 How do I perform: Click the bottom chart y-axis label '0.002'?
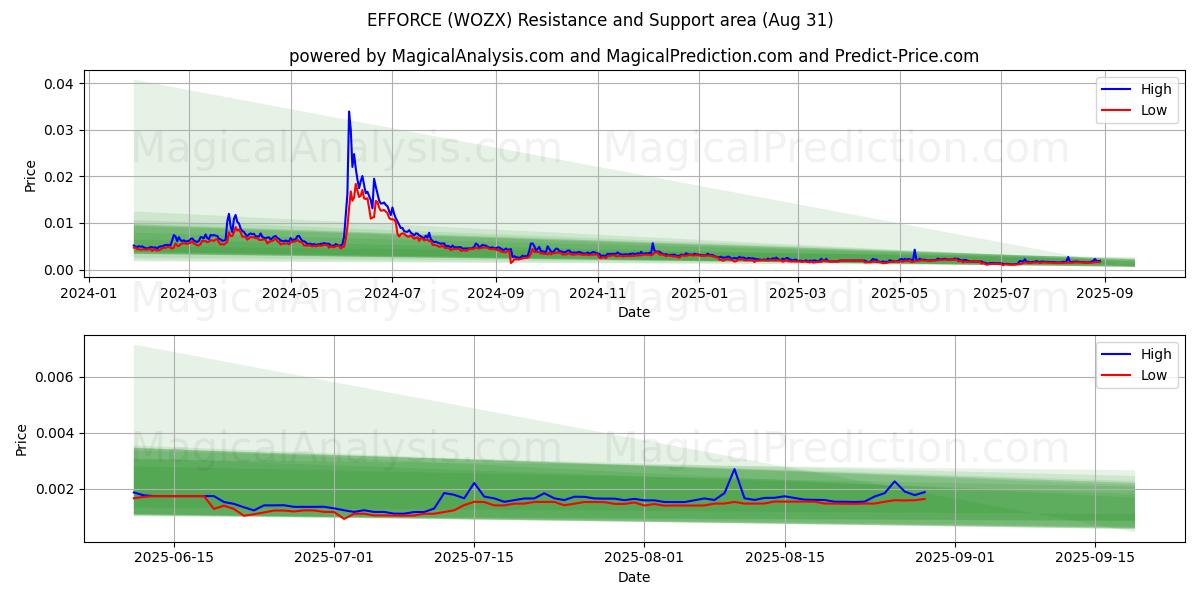[54, 490]
